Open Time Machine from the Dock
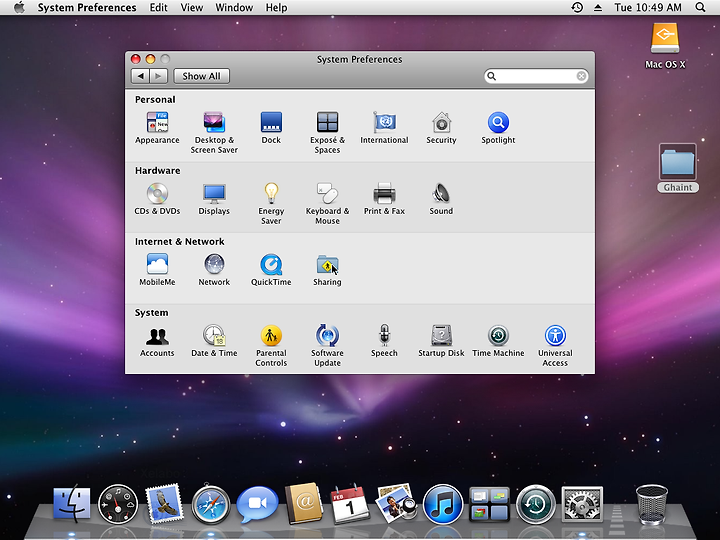The width and height of the screenshot is (720, 540). pos(535,504)
